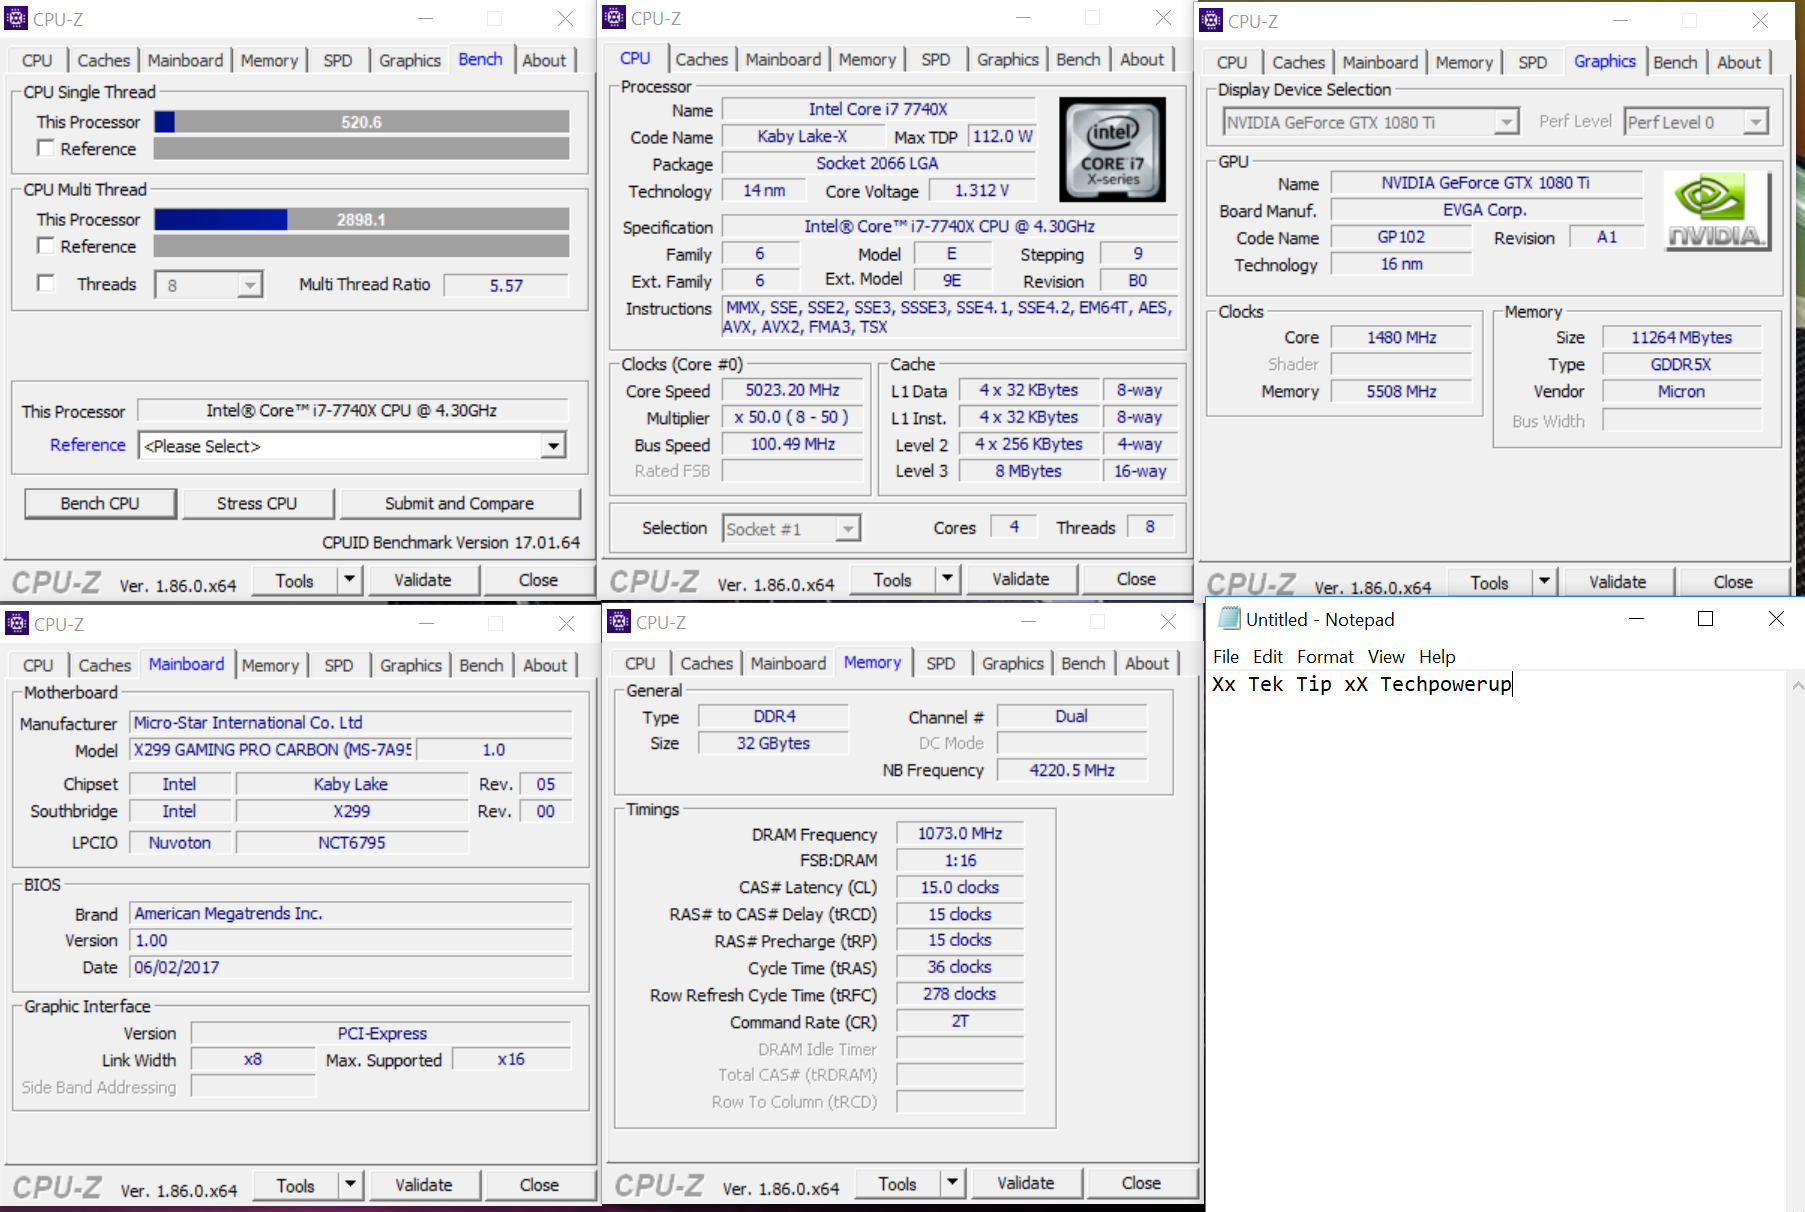Click CPU-Z app icon in Graphics window title
1805x1212 pixels.
point(1211,20)
